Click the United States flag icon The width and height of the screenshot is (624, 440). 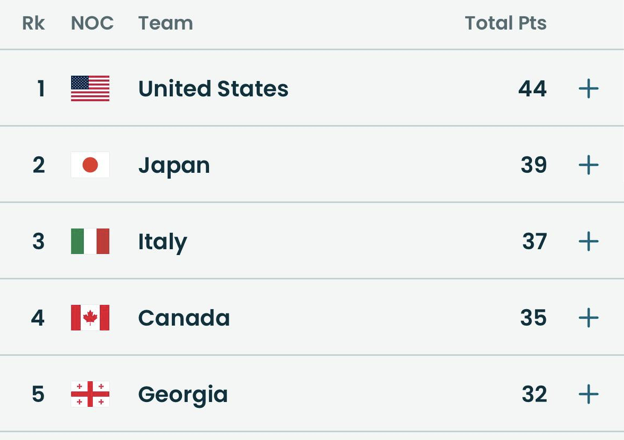click(90, 88)
